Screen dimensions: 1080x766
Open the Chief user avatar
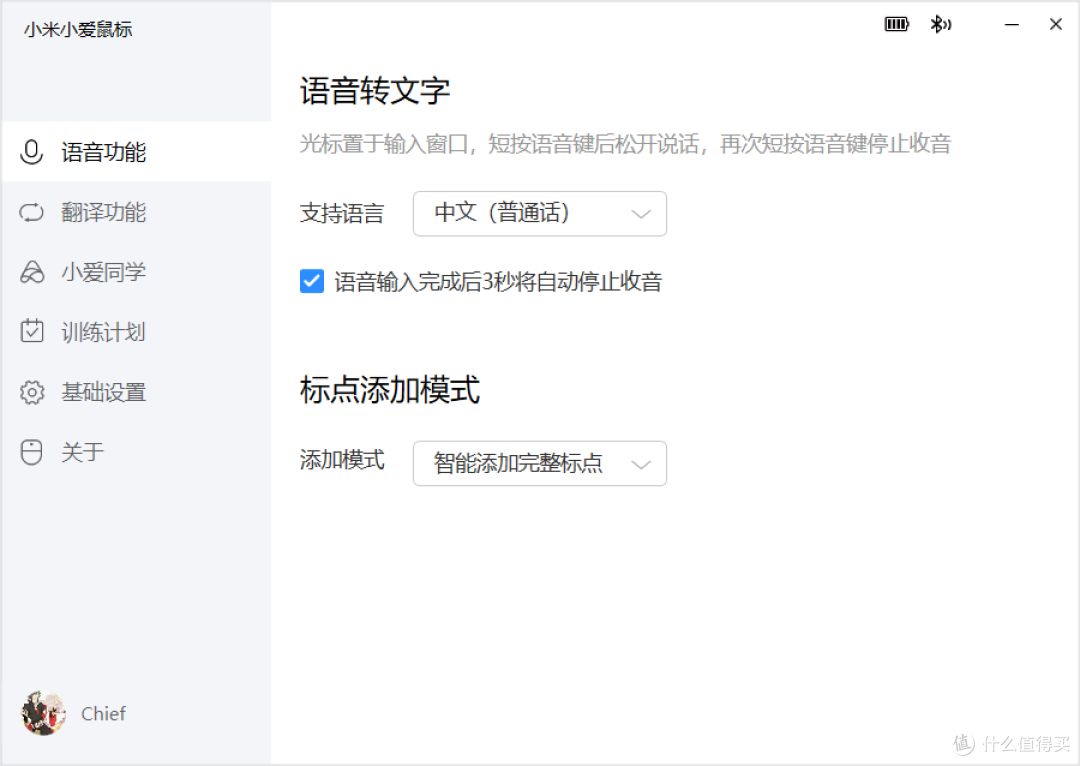[x=43, y=713]
